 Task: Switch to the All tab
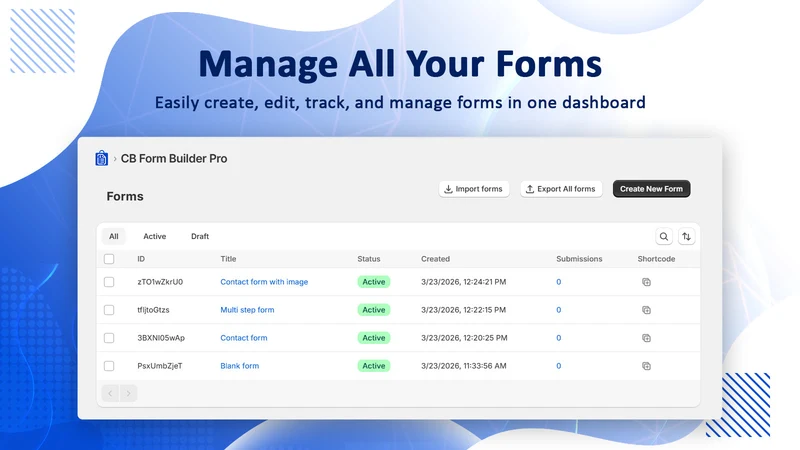113,236
